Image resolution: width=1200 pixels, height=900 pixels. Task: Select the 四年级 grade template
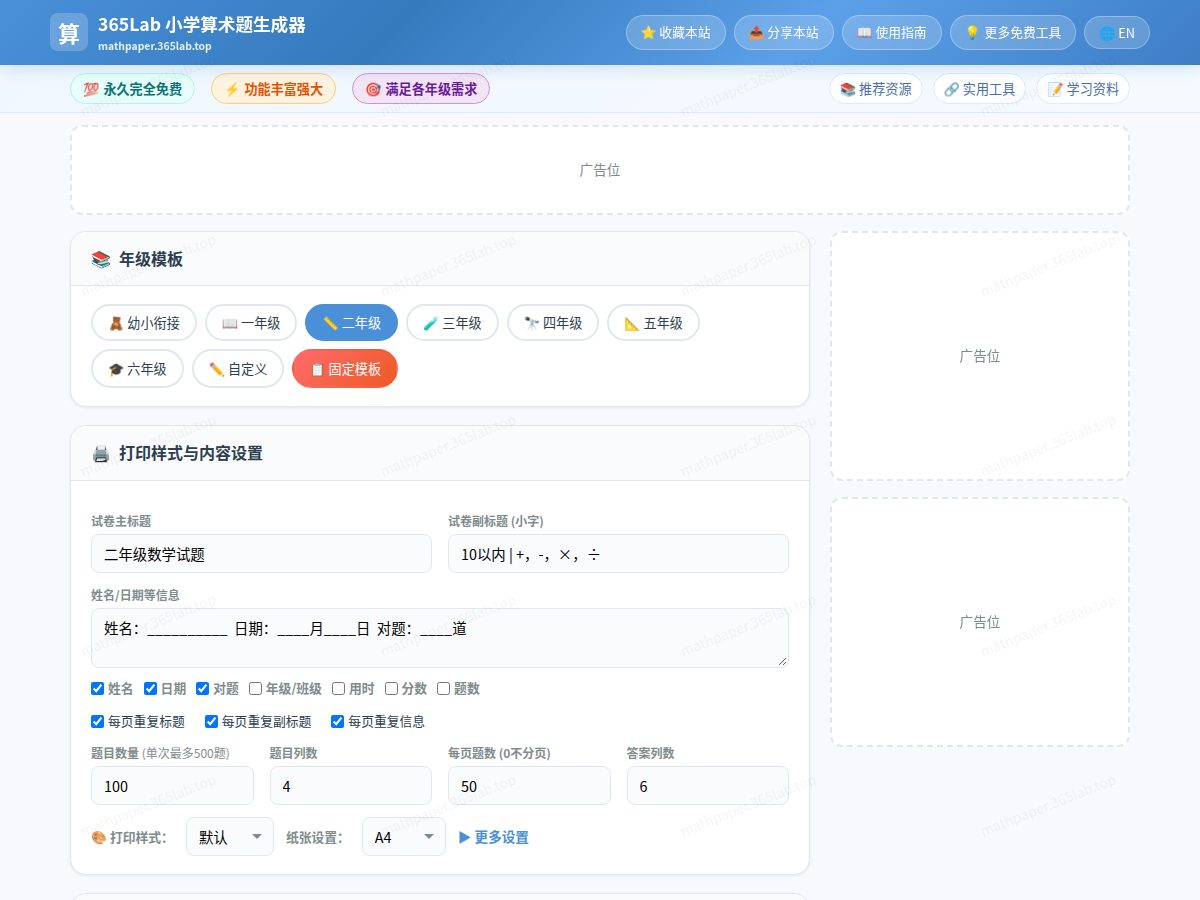(553, 323)
